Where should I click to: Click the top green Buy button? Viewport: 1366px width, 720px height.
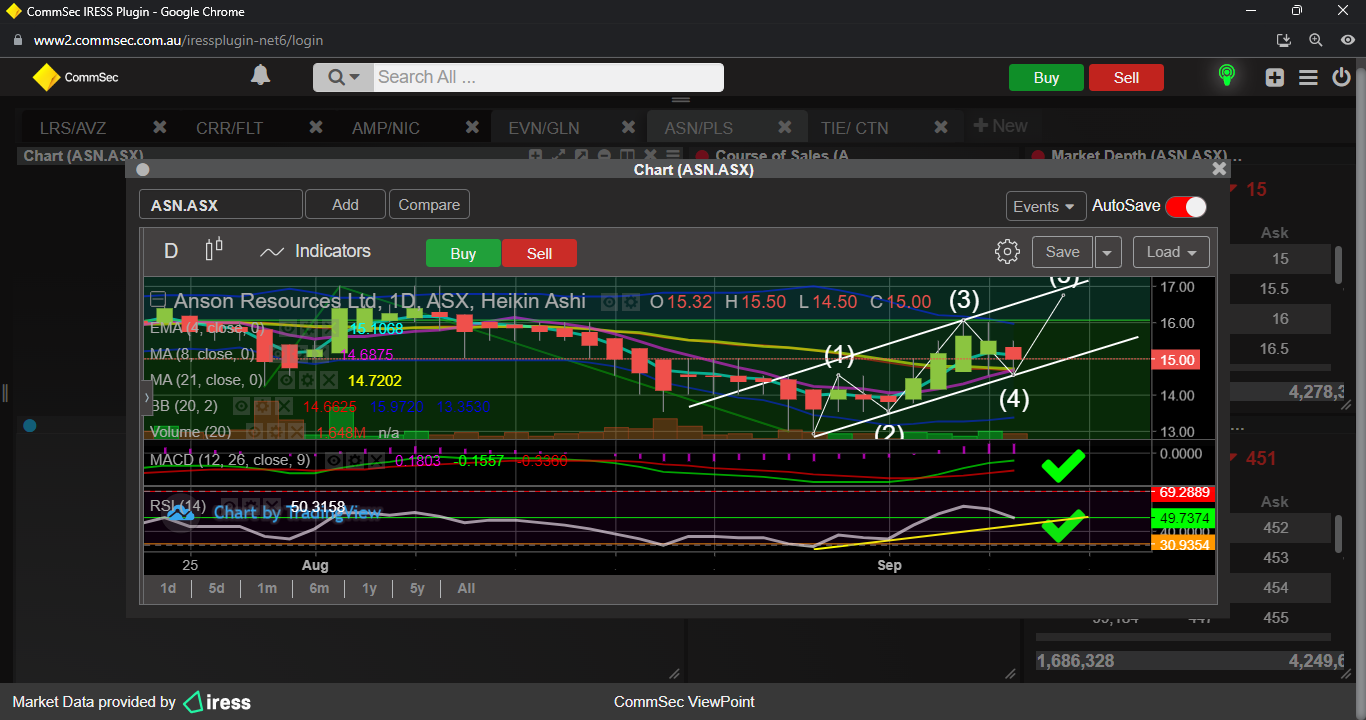point(1046,78)
